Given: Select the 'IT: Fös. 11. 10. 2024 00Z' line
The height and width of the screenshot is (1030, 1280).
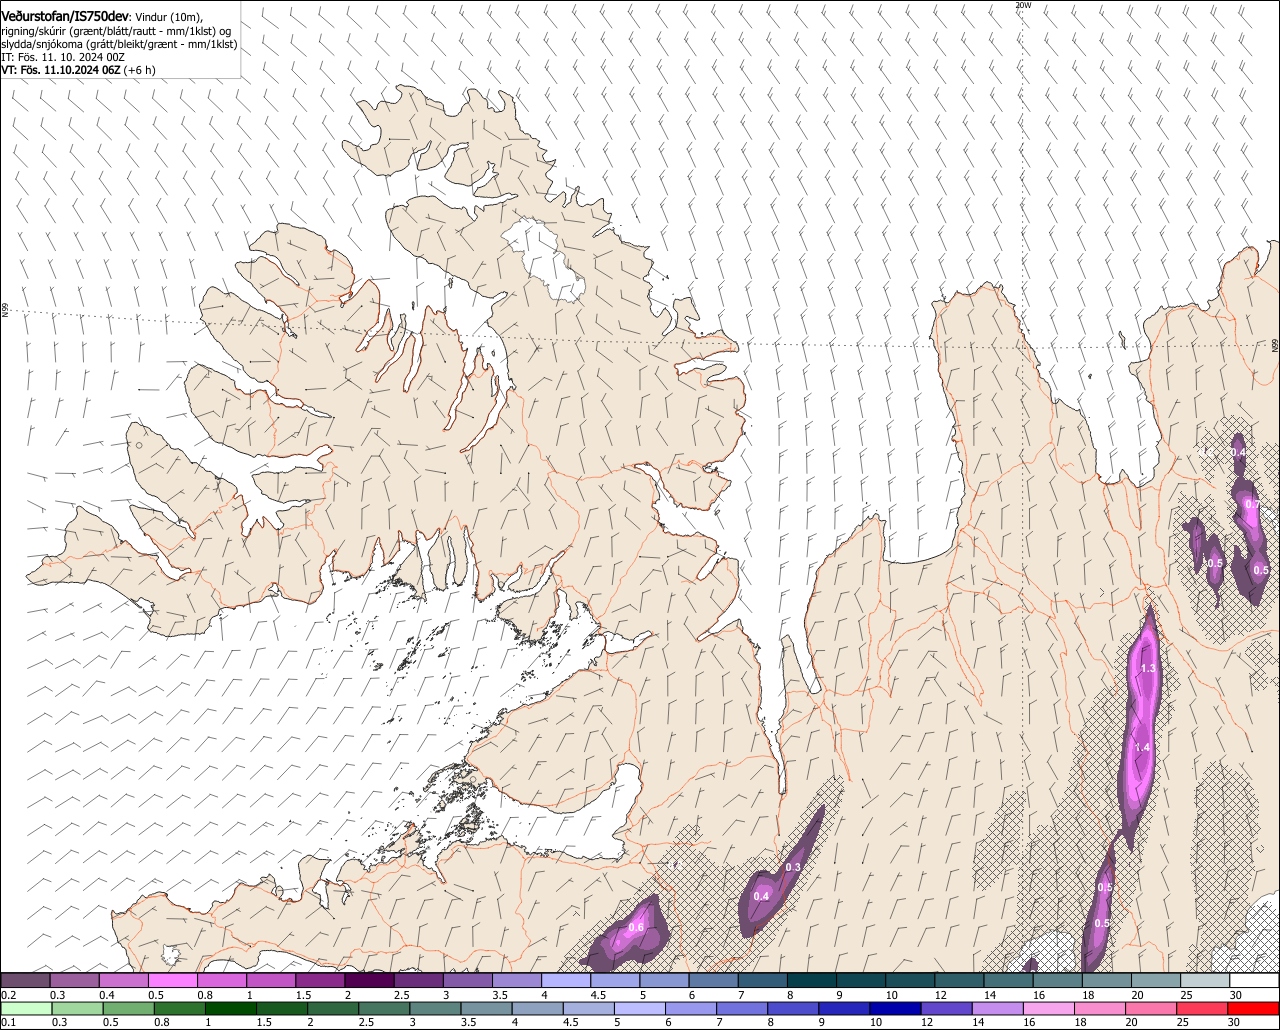Looking at the screenshot, I should coord(62,57).
